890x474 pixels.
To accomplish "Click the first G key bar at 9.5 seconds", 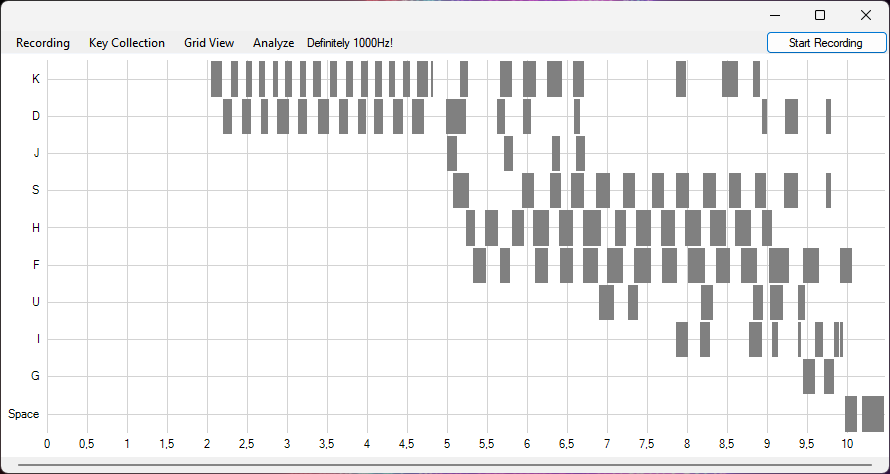I will pyautogui.click(x=809, y=376).
